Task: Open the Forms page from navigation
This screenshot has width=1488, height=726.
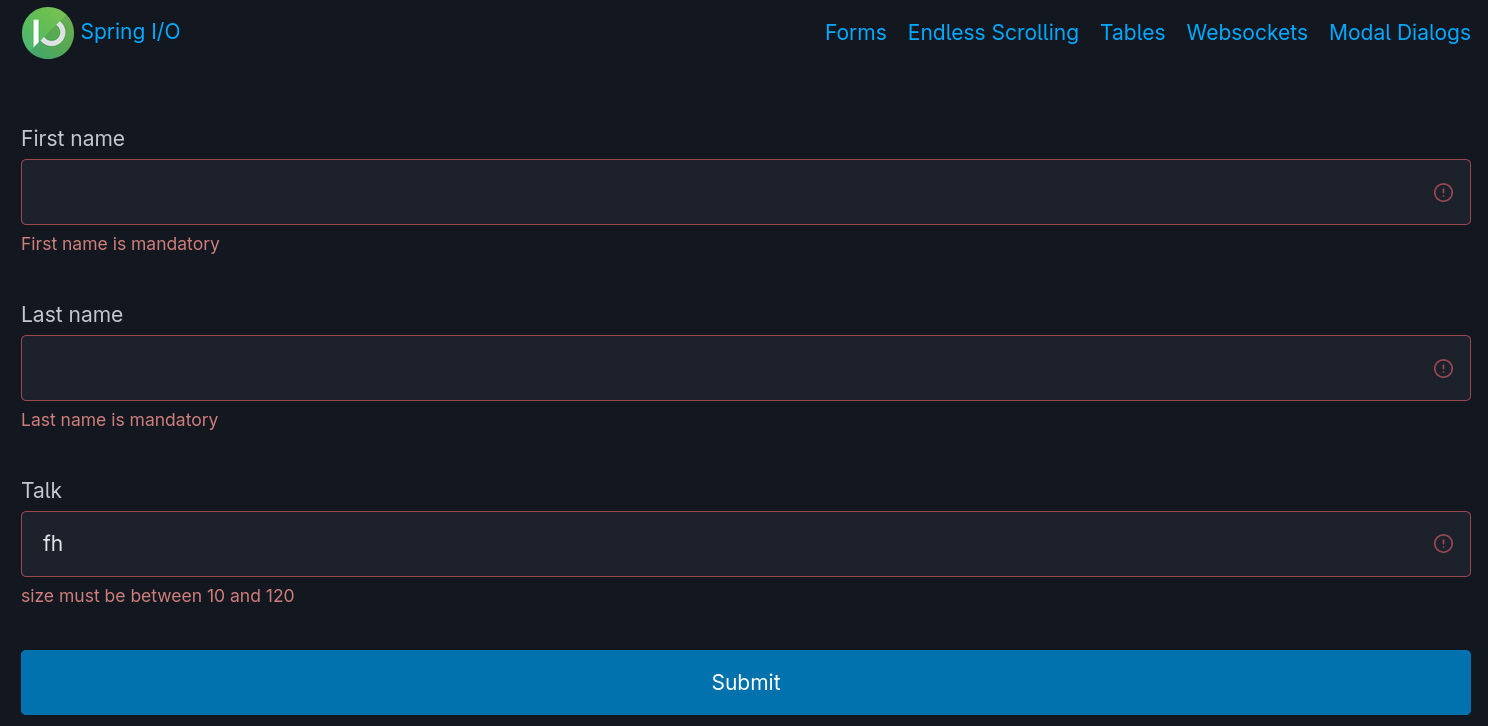Action: coord(855,32)
